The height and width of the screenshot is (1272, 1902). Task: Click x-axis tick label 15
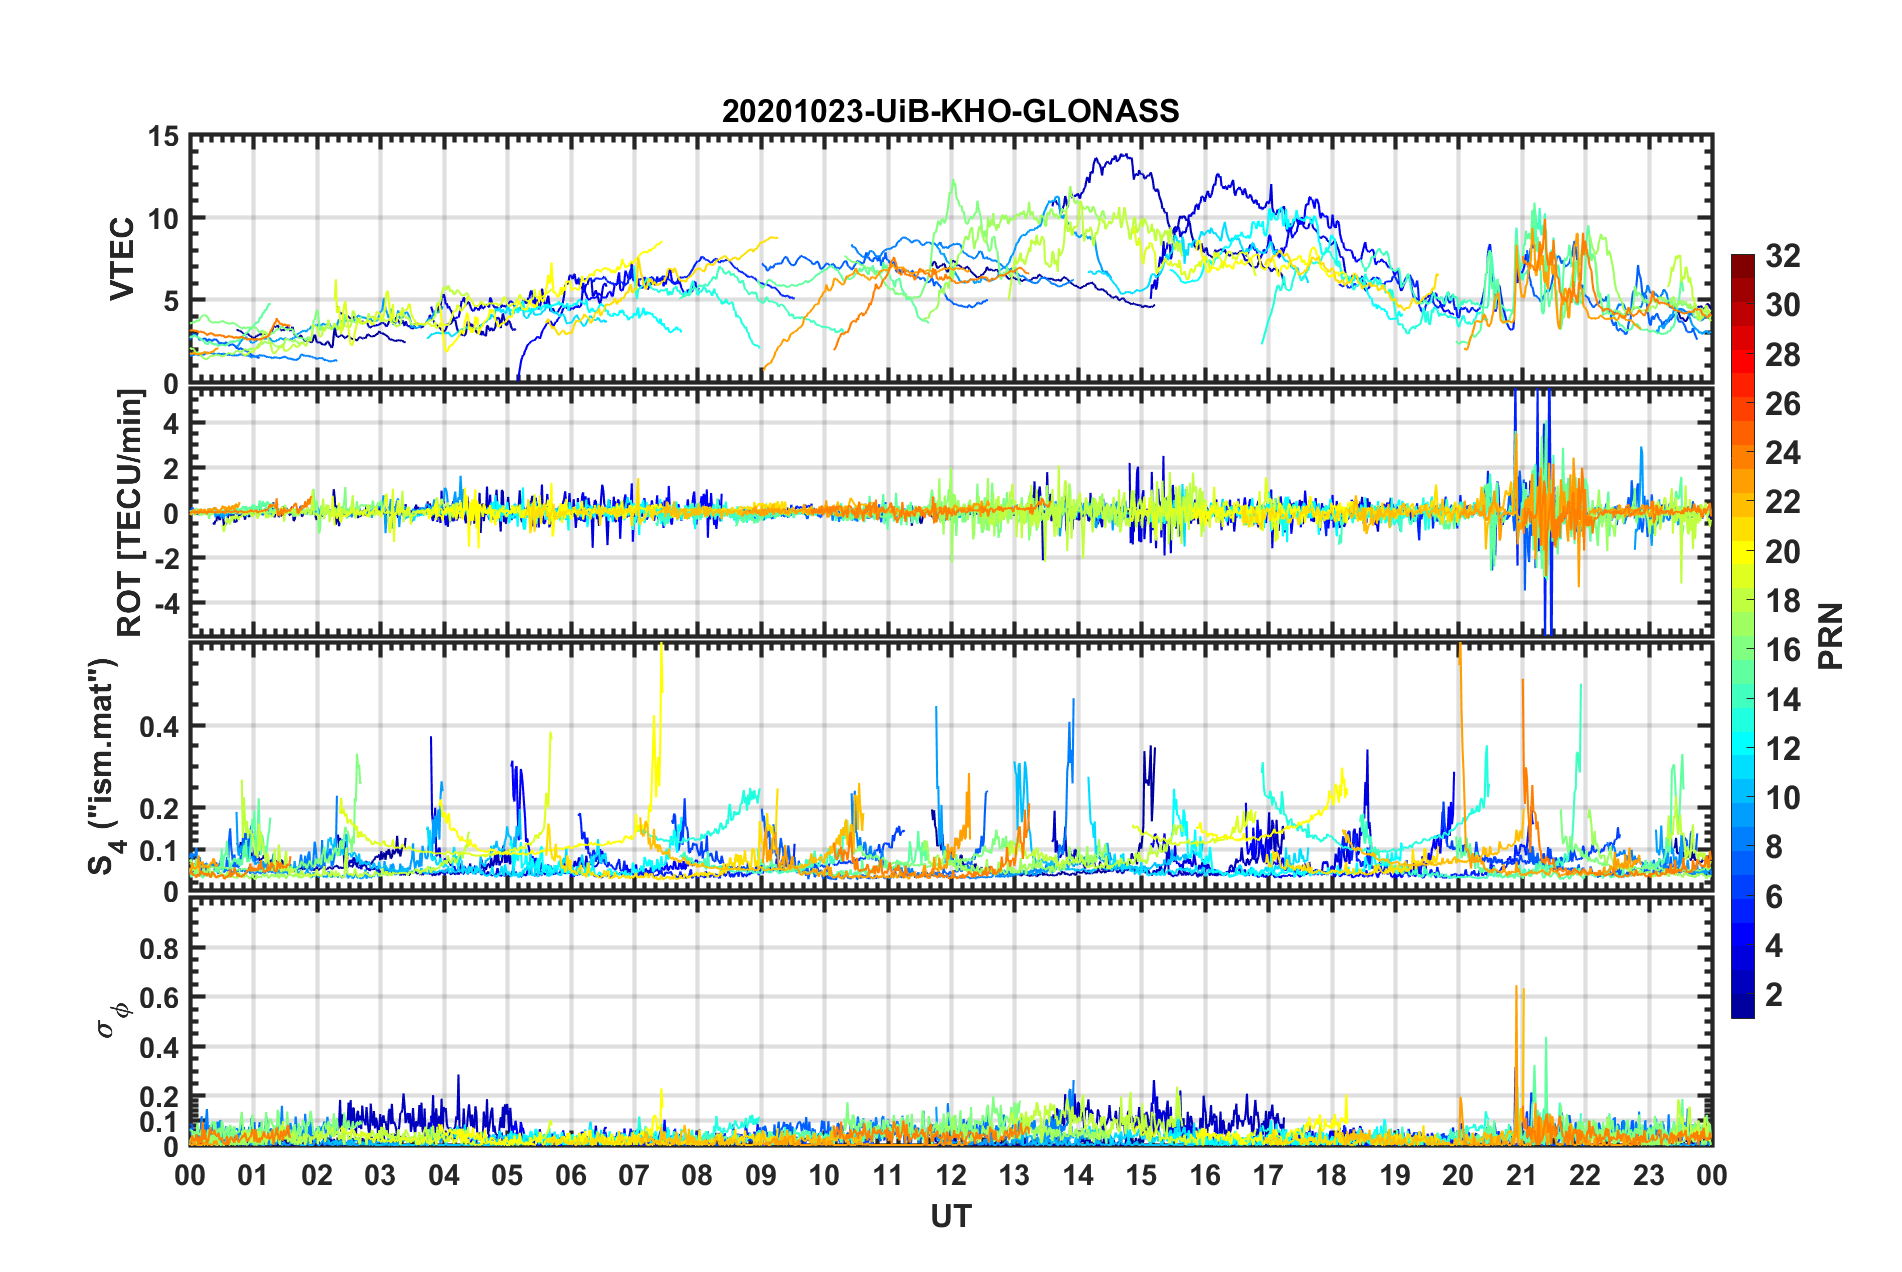(1141, 1175)
